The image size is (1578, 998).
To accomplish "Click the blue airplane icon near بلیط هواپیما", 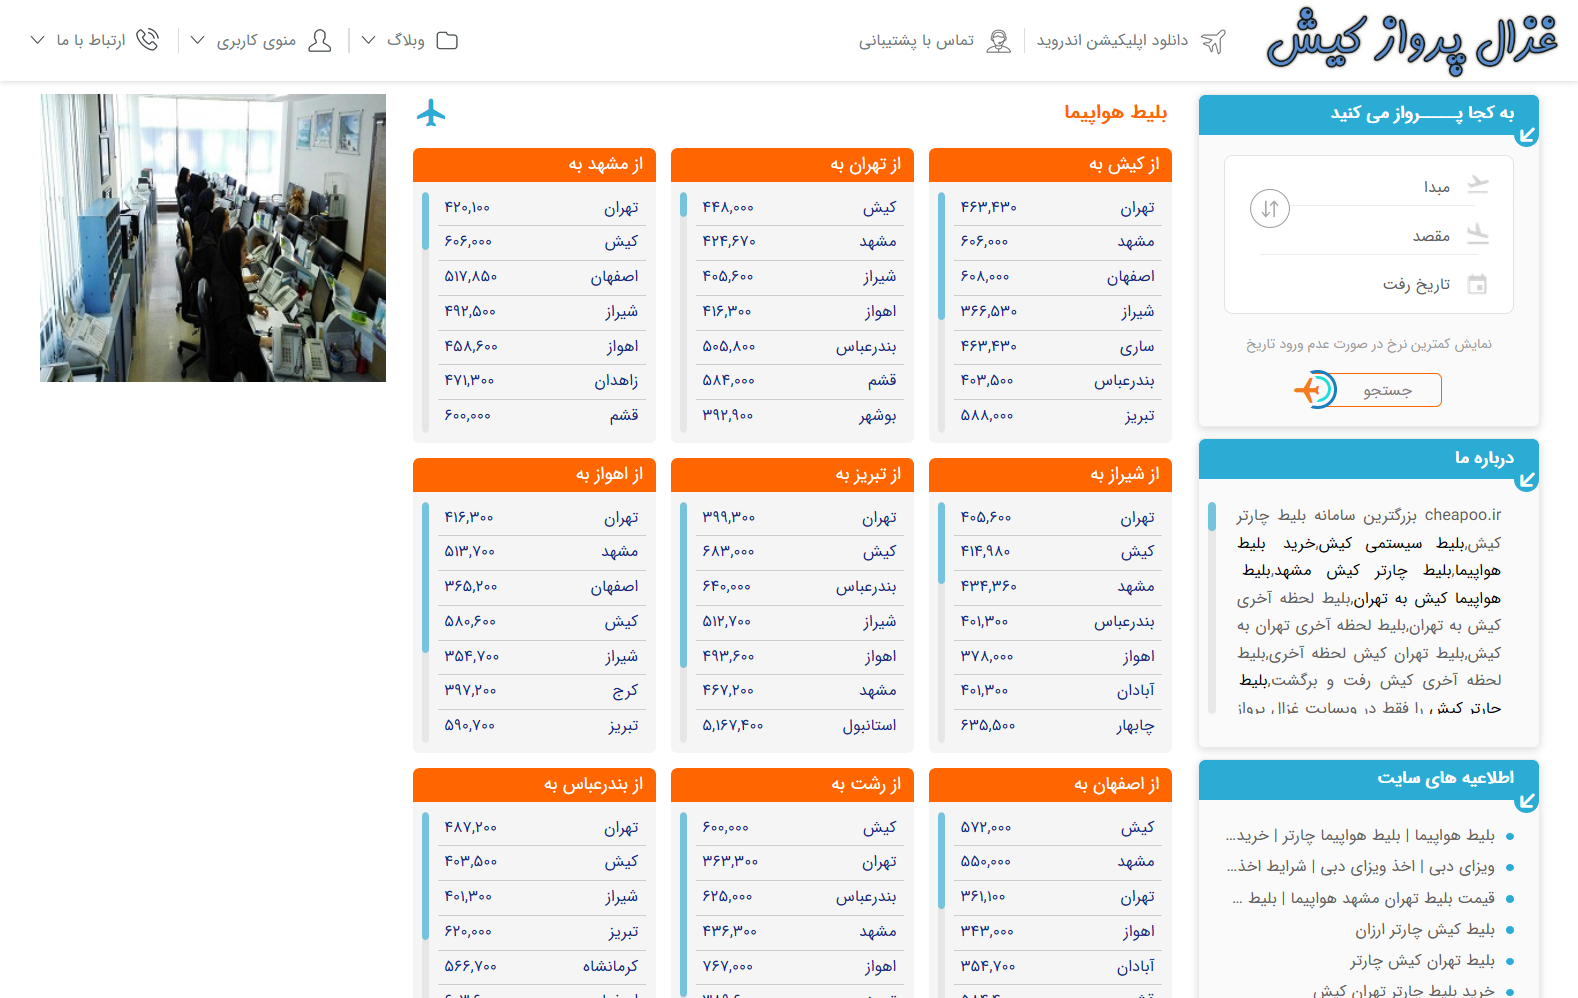I will pyautogui.click(x=431, y=113).
